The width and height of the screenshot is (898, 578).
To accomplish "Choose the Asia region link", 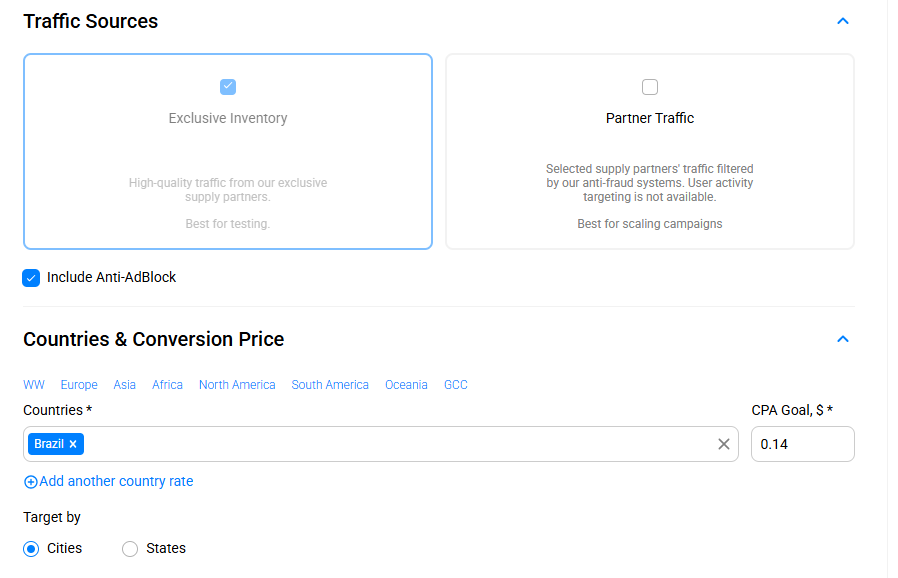I will click(x=125, y=385).
